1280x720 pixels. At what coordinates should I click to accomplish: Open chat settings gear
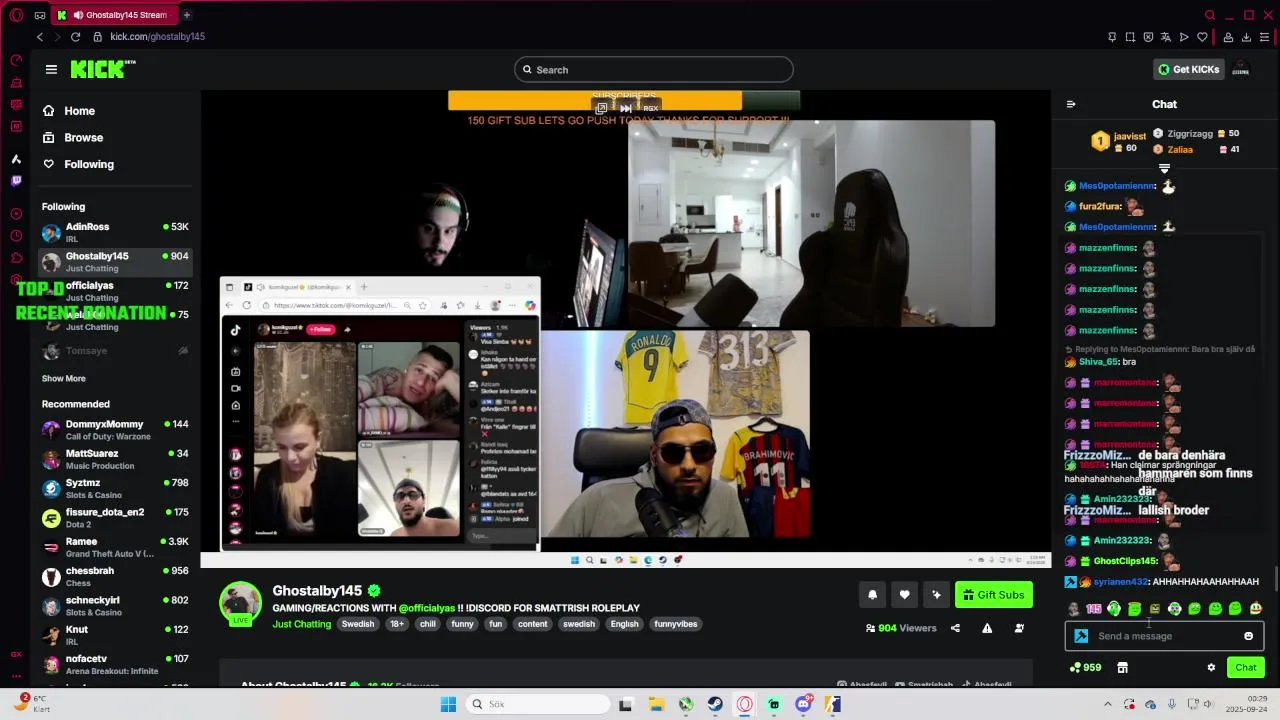[x=1211, y=667]
